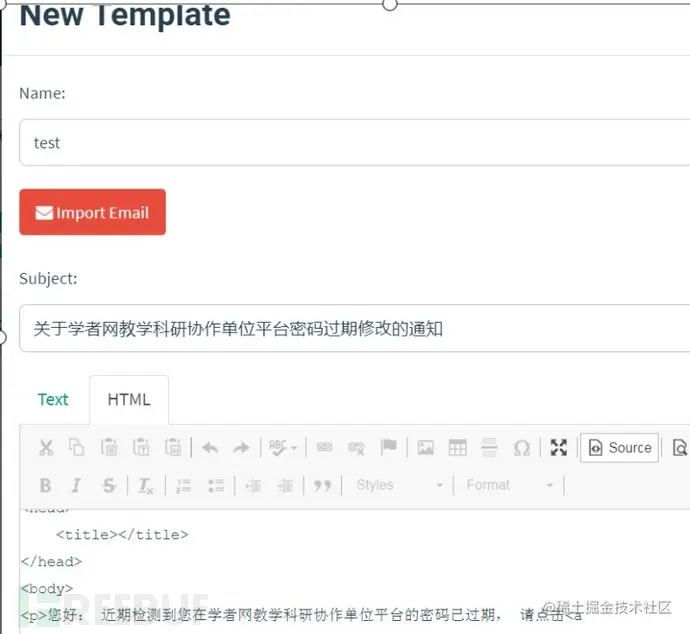The width and height of the screenshot is (690, 634).
Task: Click the Subject input field
Action: pyautogui.click(x=355, y=328)
